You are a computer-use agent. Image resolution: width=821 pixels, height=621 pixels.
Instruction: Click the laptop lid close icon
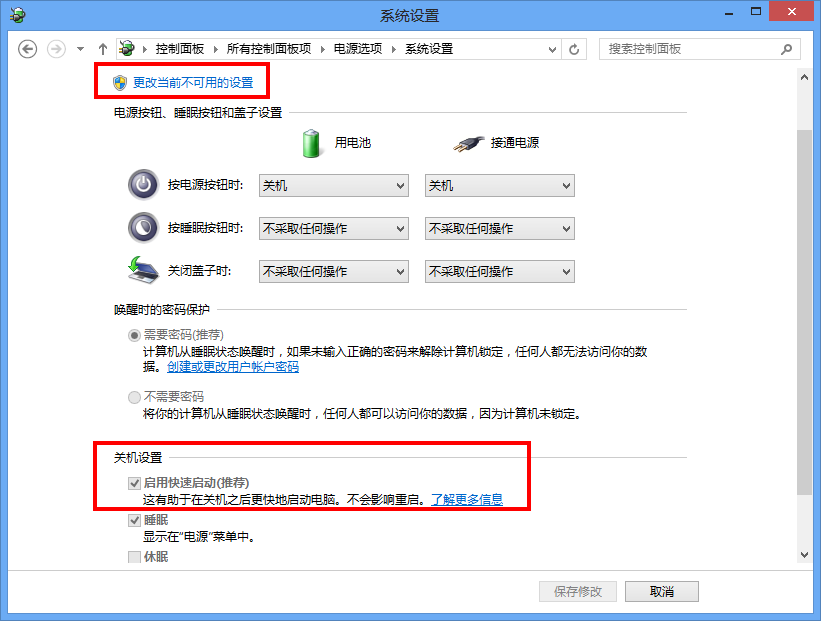click(x=143, y=270)
